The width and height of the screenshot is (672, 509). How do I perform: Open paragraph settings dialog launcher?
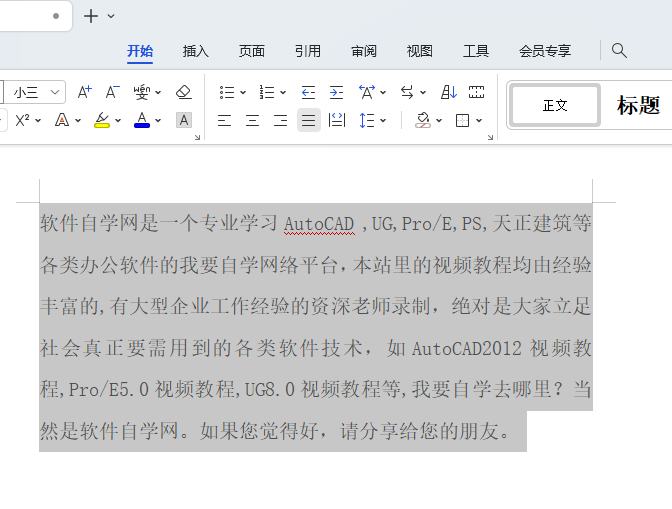coord(490,137)
